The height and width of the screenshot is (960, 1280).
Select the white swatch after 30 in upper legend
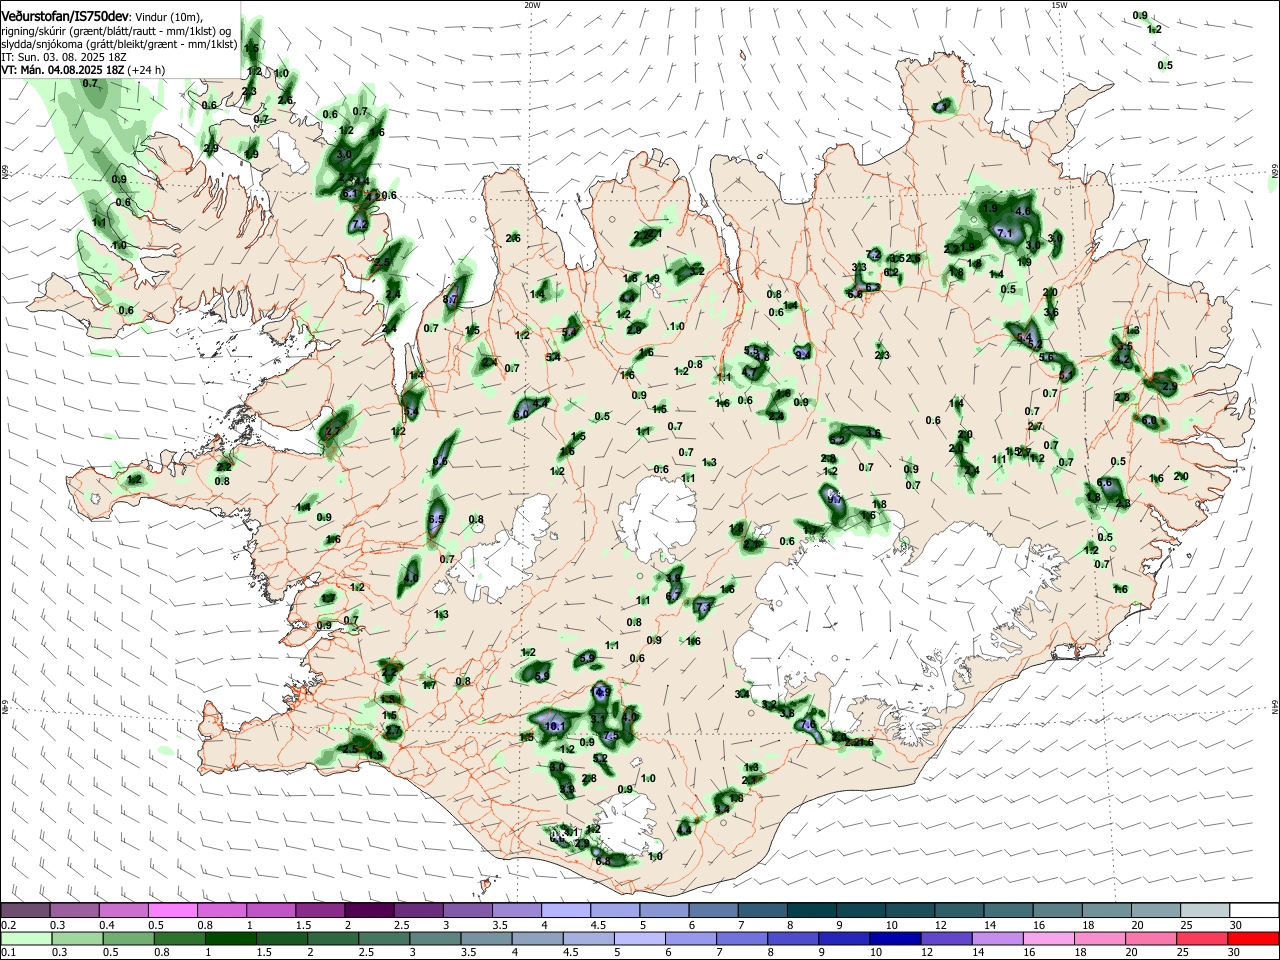1252,911
